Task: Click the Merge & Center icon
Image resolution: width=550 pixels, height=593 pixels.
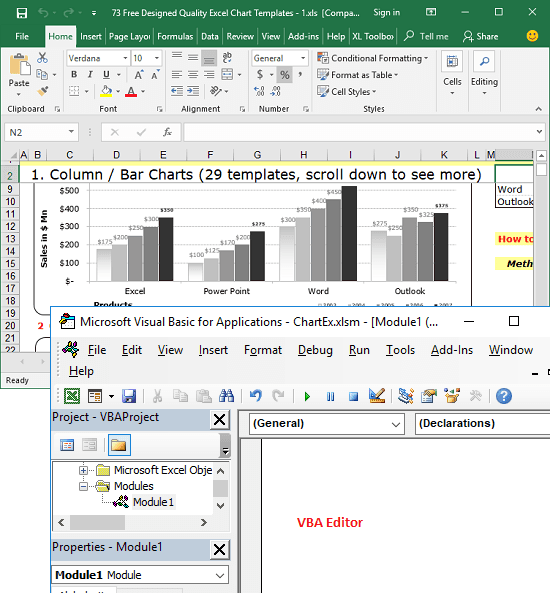Action: tap(227, 75)
